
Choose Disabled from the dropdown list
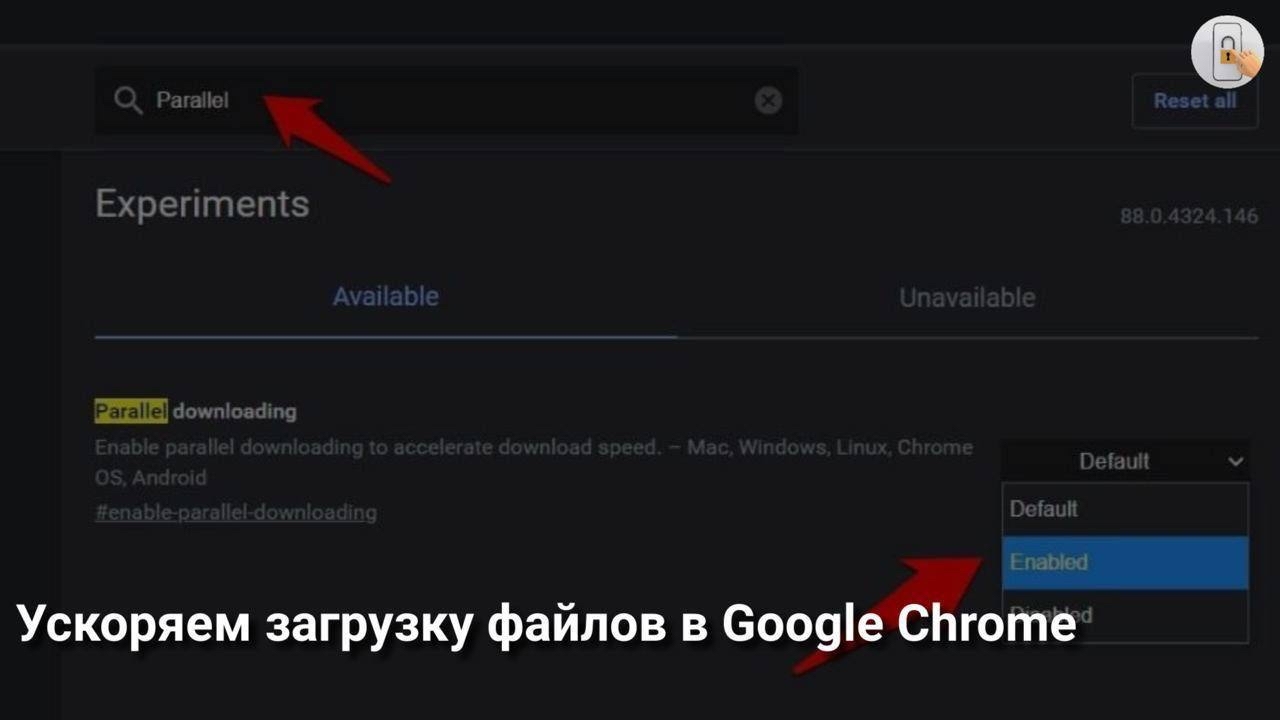(x=1125, y=614)
